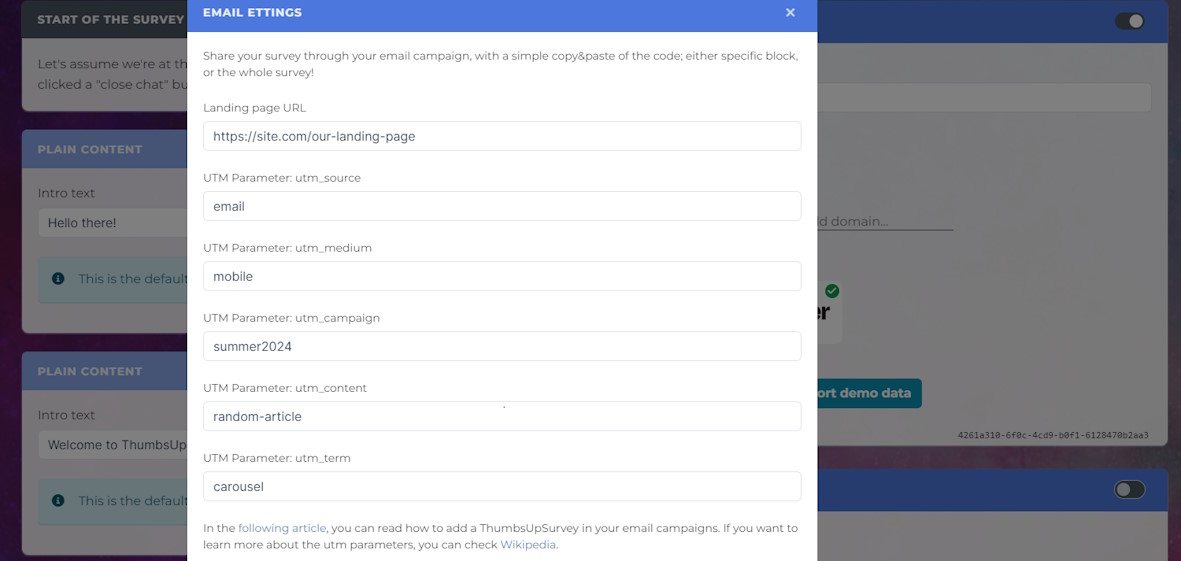Image resolution: width=1181 pixels, height=561 pixels.
Task: Click the Hello there! intro text field
Action: coord(113,223)
